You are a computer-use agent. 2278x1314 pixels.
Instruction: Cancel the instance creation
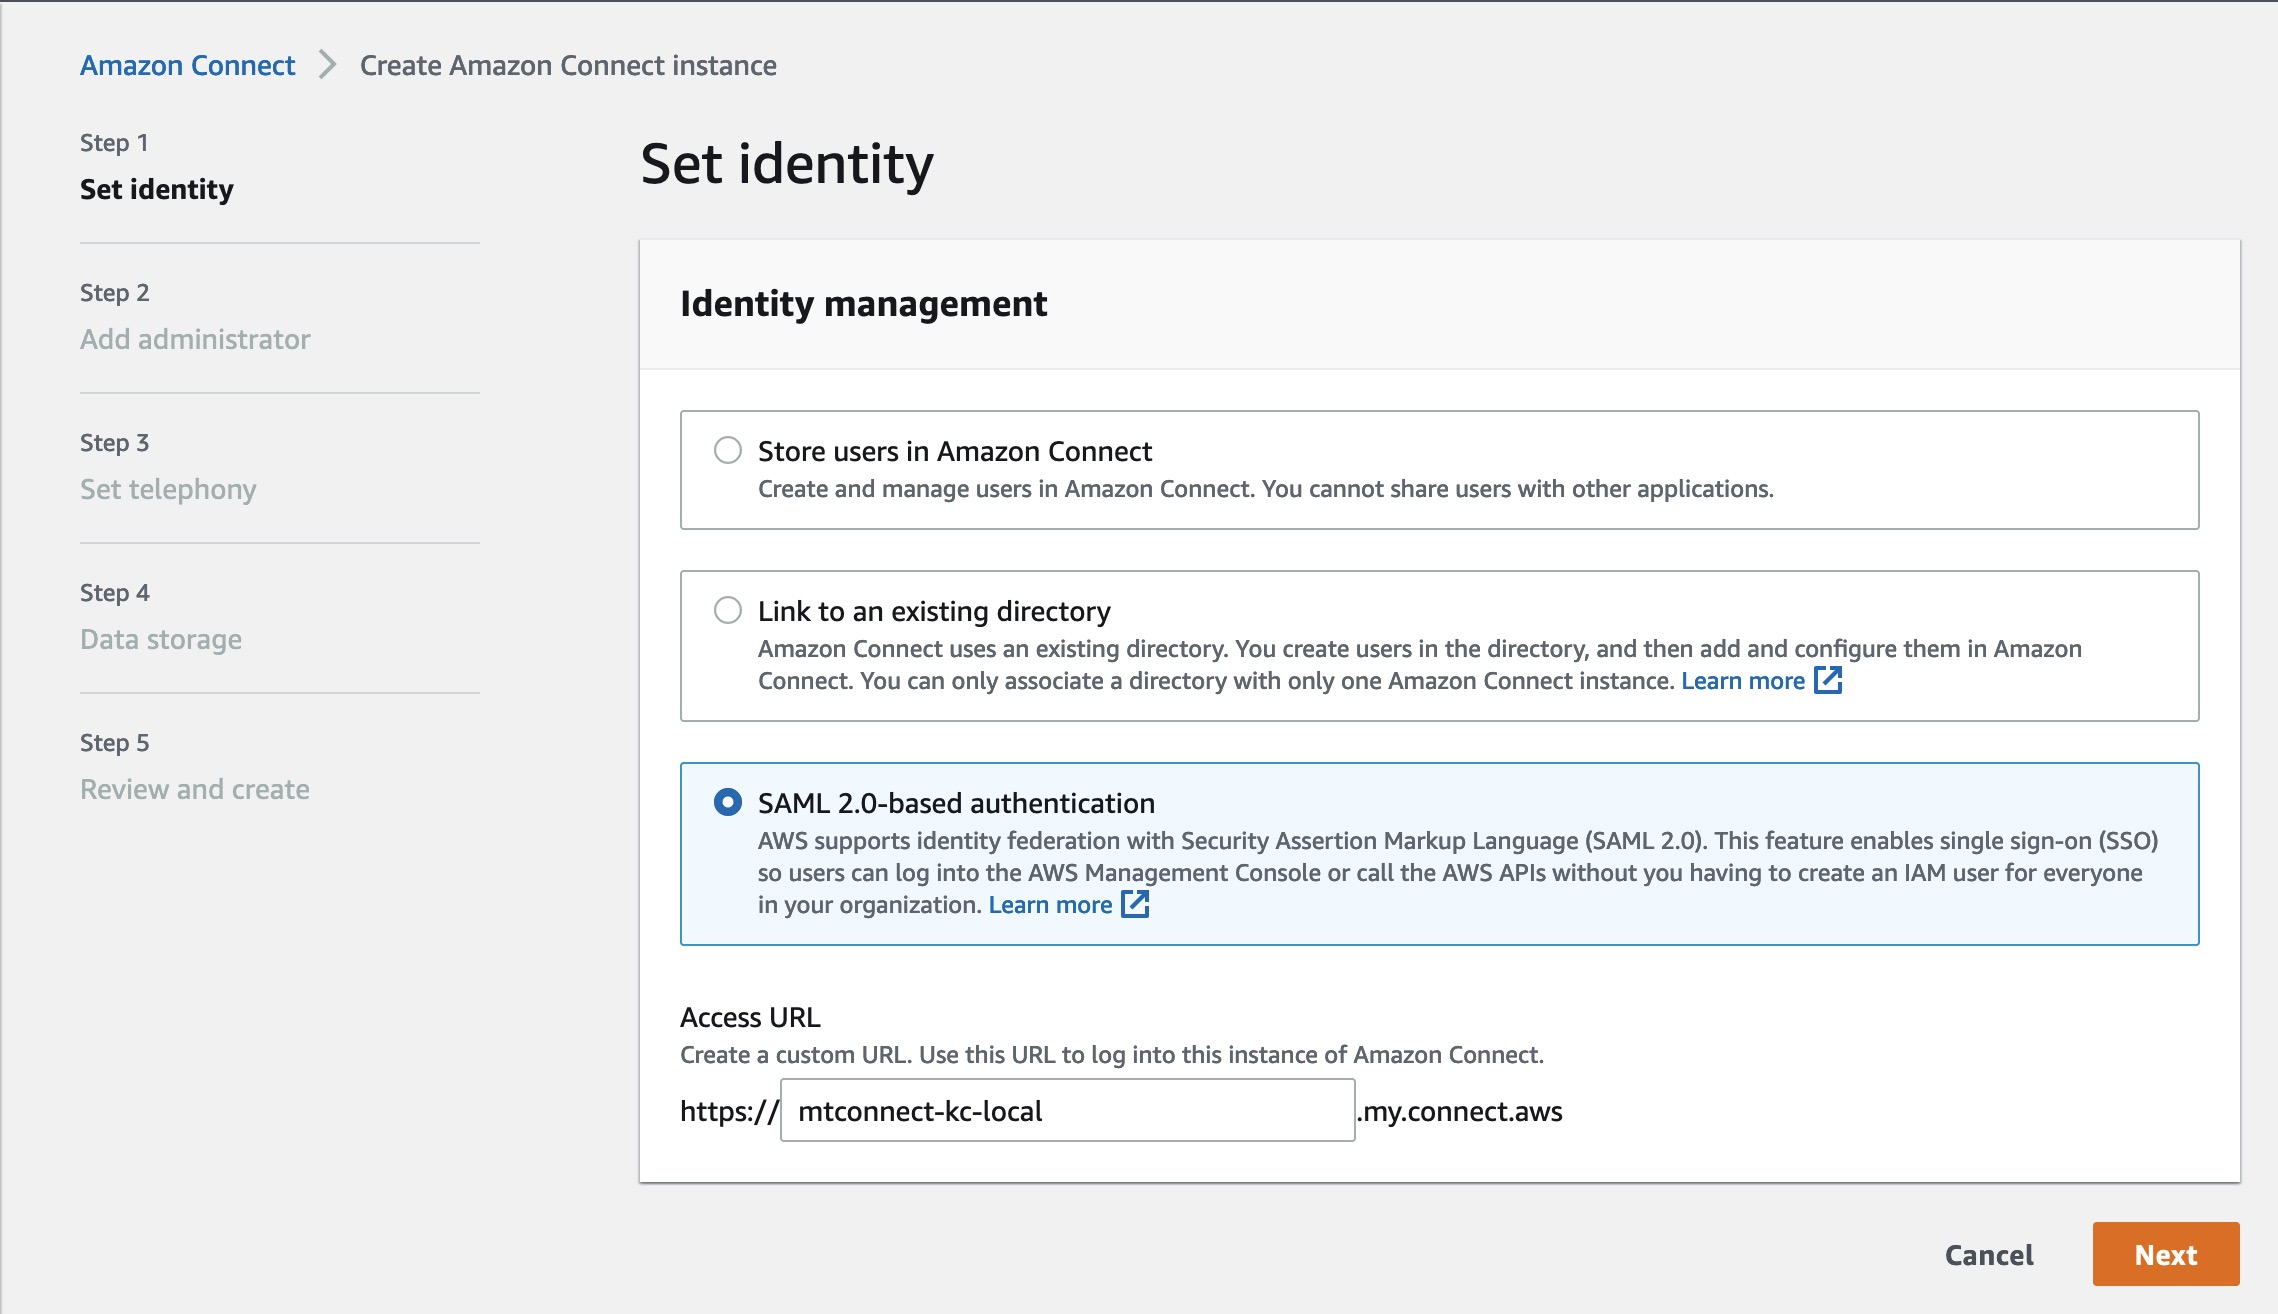coord(1988,1254)
